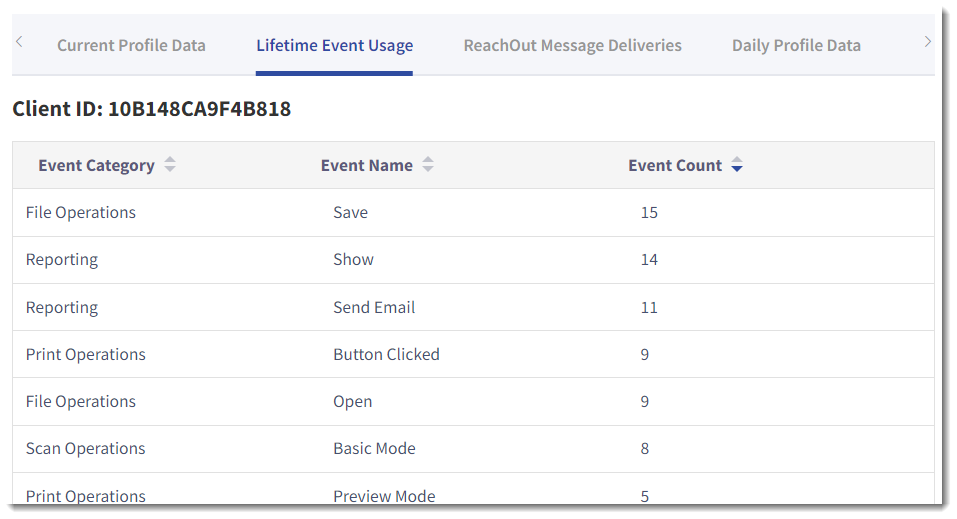Click the Button Clicked event name
The image size is (957, 519).
(386, 354)
